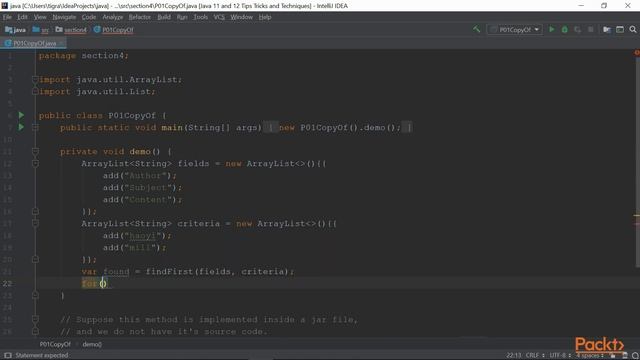Open the Run menu
This screenshot has width=640, height=360.
[182, 17]
